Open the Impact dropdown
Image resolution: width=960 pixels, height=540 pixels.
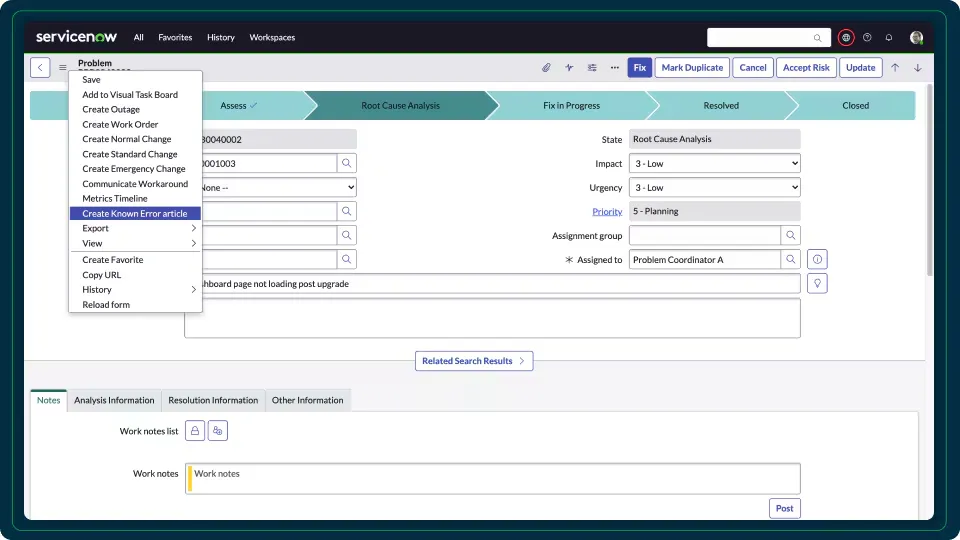pos(714,163)
